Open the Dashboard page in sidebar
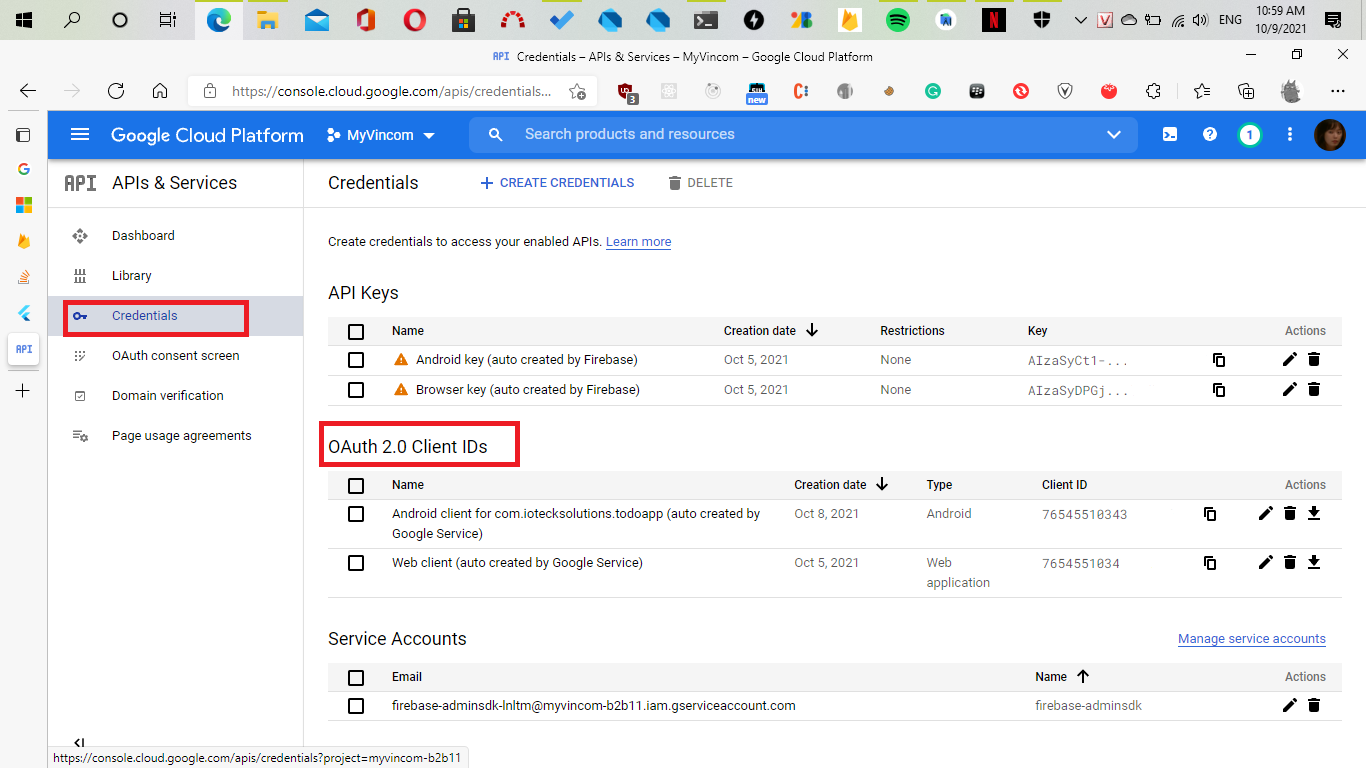Viewport: 1366px width, 768px height. pyautogui.click(x=175, y=236)
